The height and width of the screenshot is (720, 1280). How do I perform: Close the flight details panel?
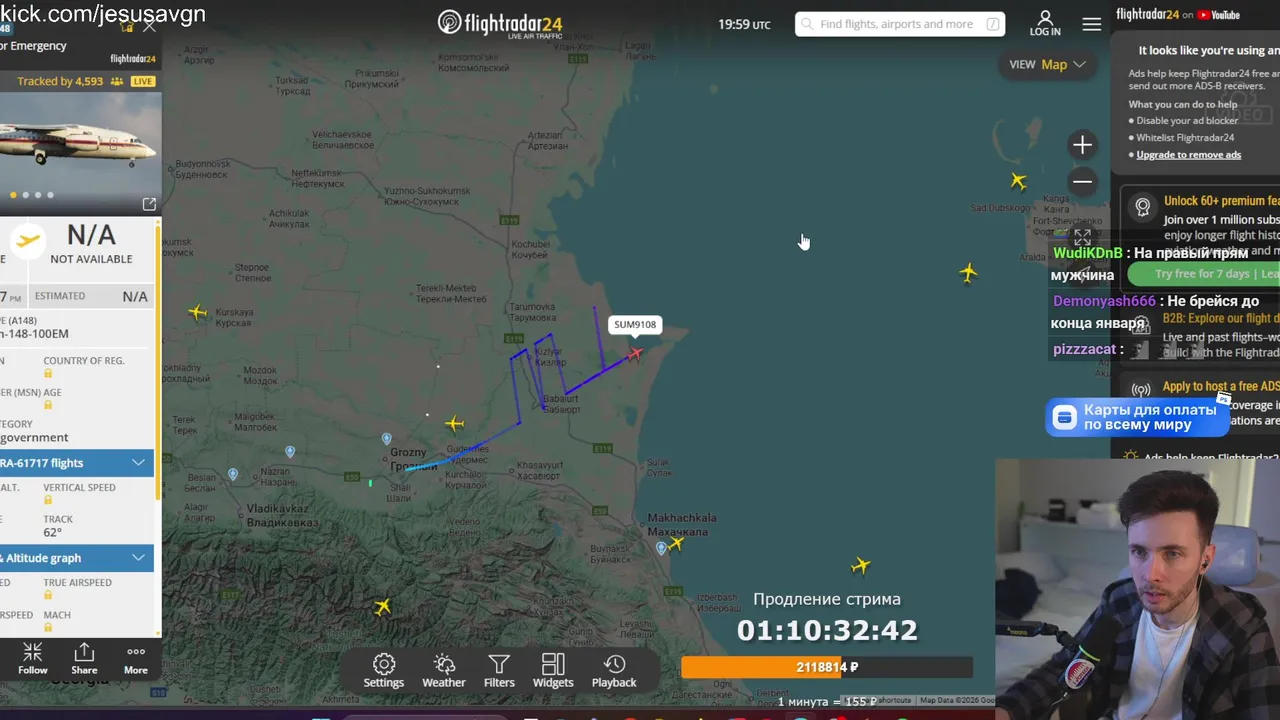point(149,26)
